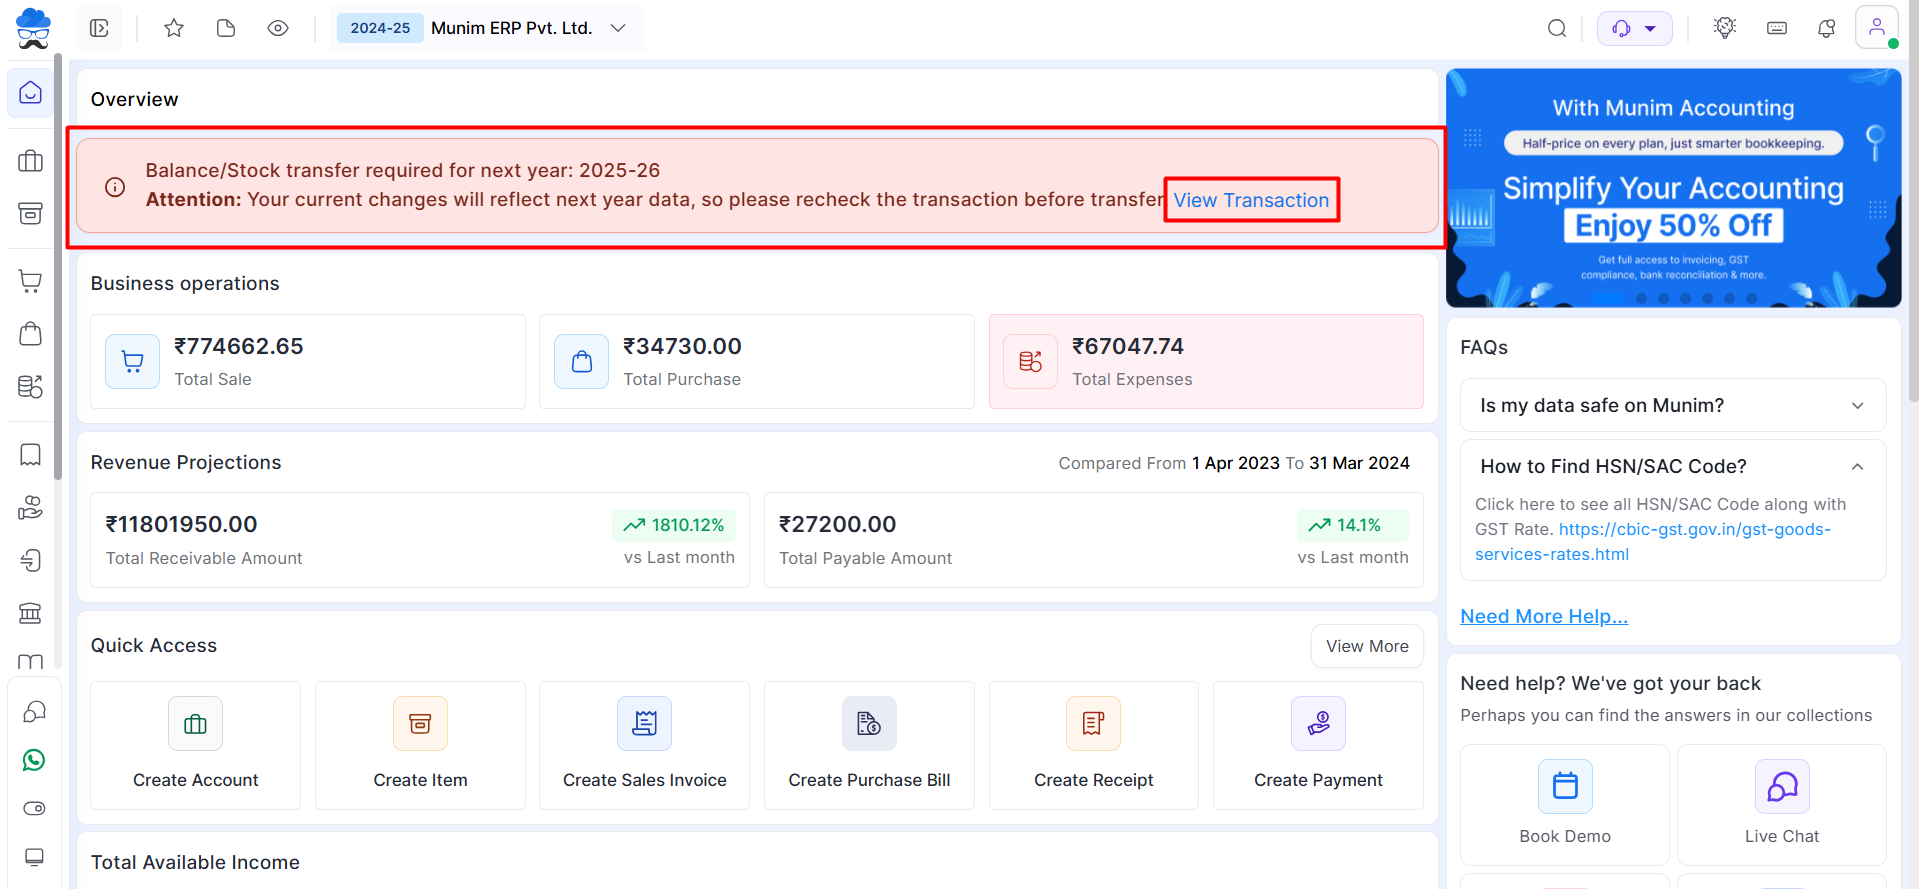Open Total Sale ₹774662.65 card

(308, 362)
